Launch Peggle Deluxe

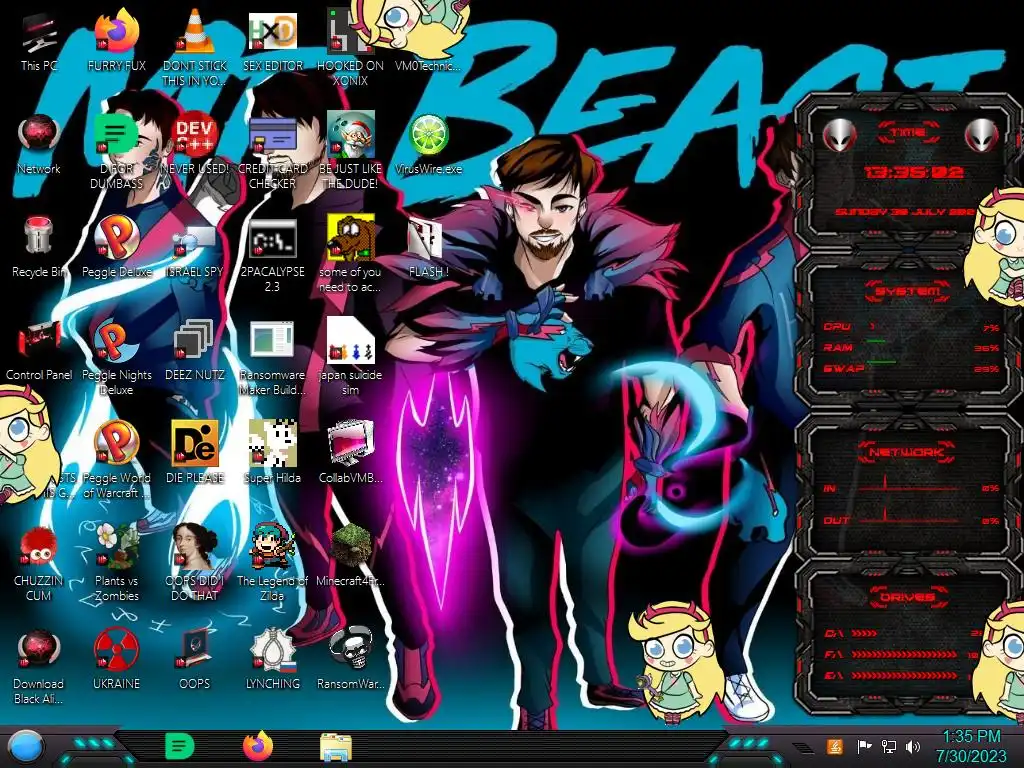point(117,248)
